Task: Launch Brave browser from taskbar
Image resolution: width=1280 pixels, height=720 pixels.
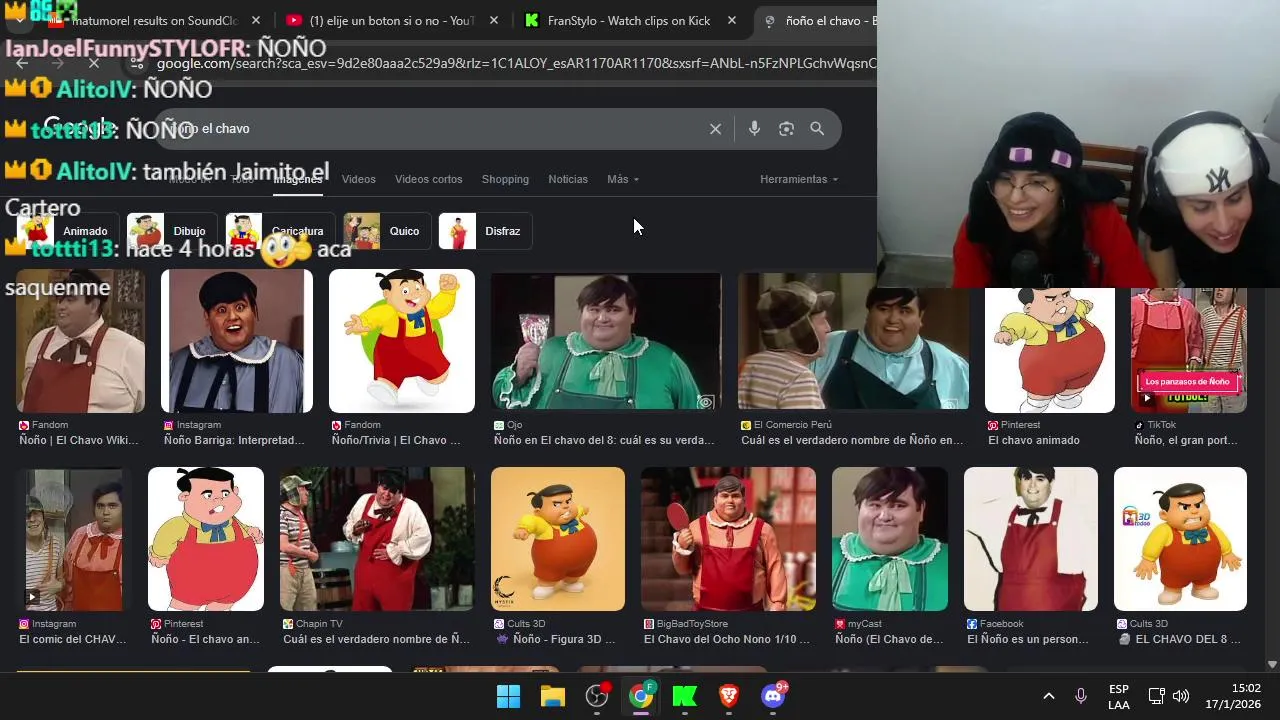Action: coord(729,696)
